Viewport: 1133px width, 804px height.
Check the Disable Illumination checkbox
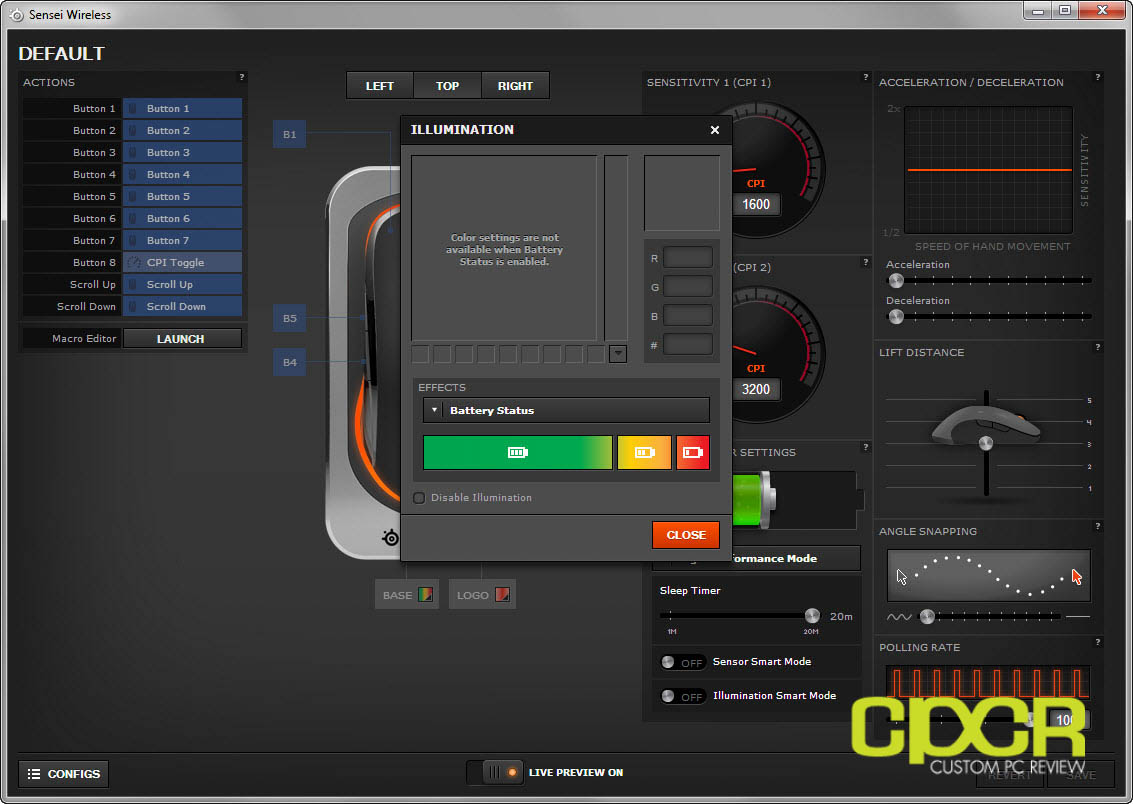point(419,498)
